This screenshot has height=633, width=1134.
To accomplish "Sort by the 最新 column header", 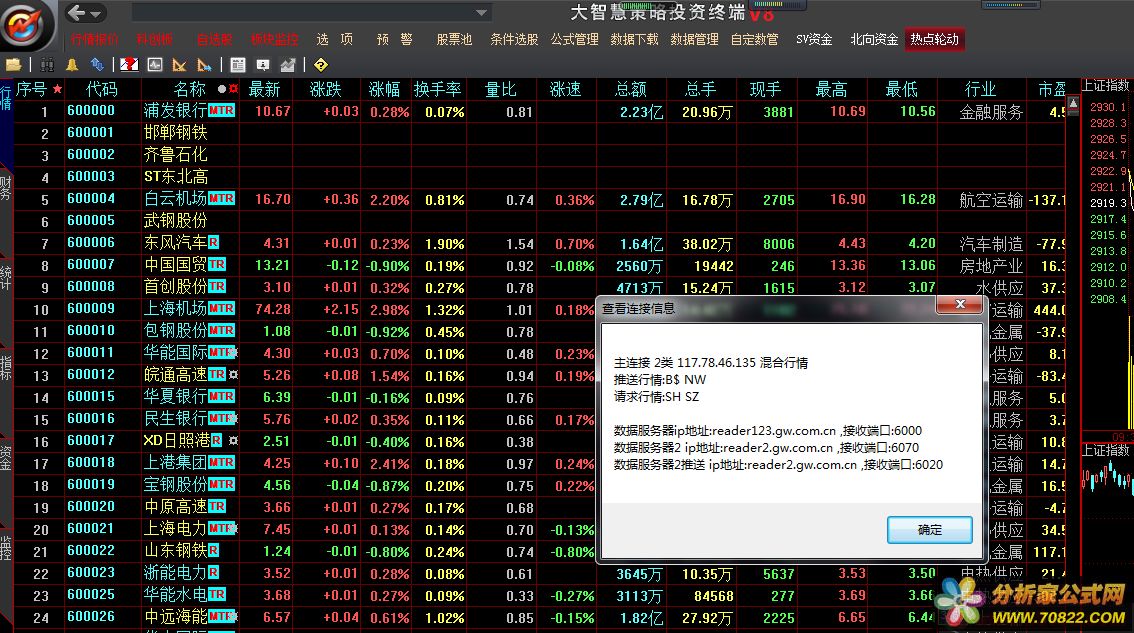I will click(264, 89).
